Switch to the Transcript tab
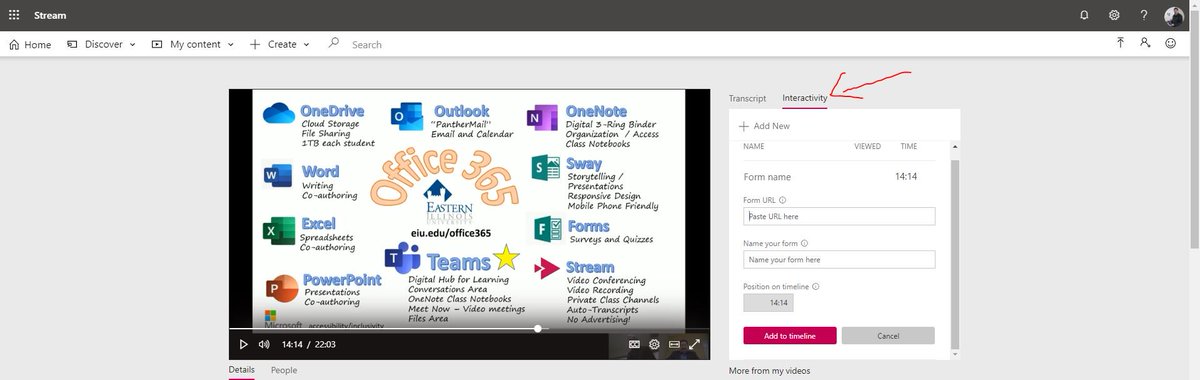The width and height of the screenshot is (1200, 380). (747, 98)
